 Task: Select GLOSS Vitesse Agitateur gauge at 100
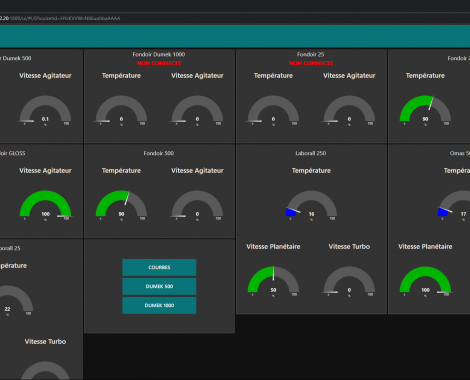45,206
